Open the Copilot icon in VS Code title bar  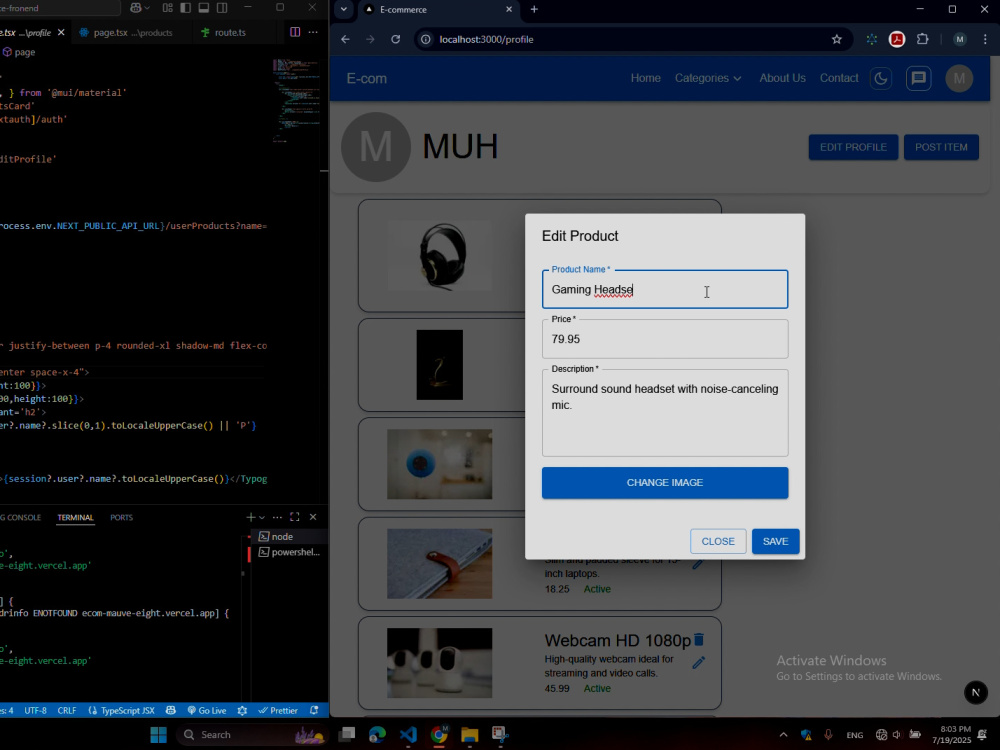[x=136, y=8]
